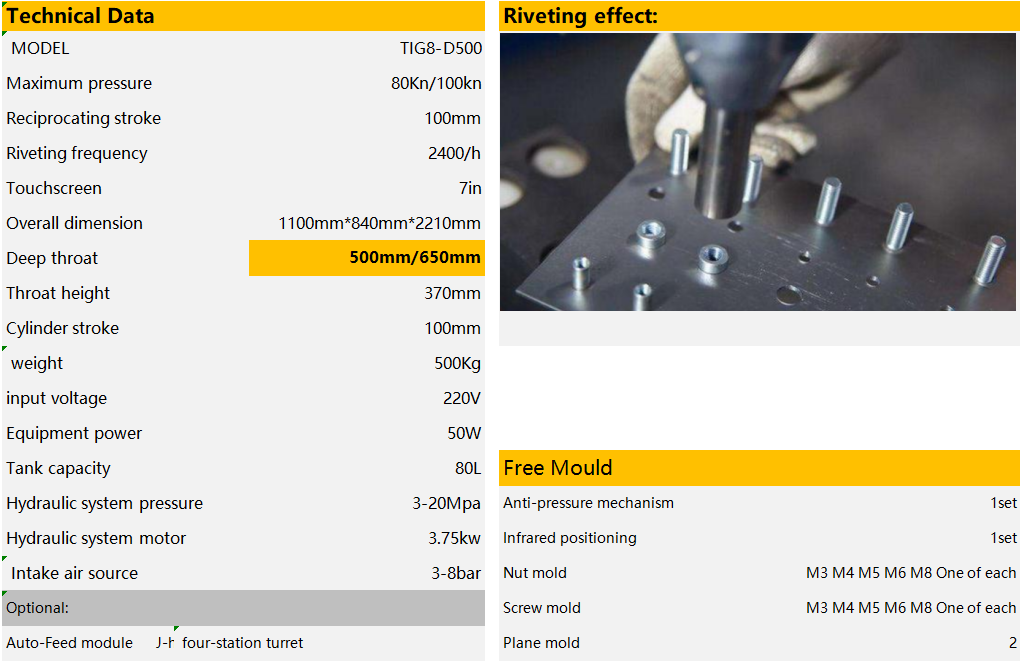
Task: Click the riveting effect product photo
Action: coord(757,172)
